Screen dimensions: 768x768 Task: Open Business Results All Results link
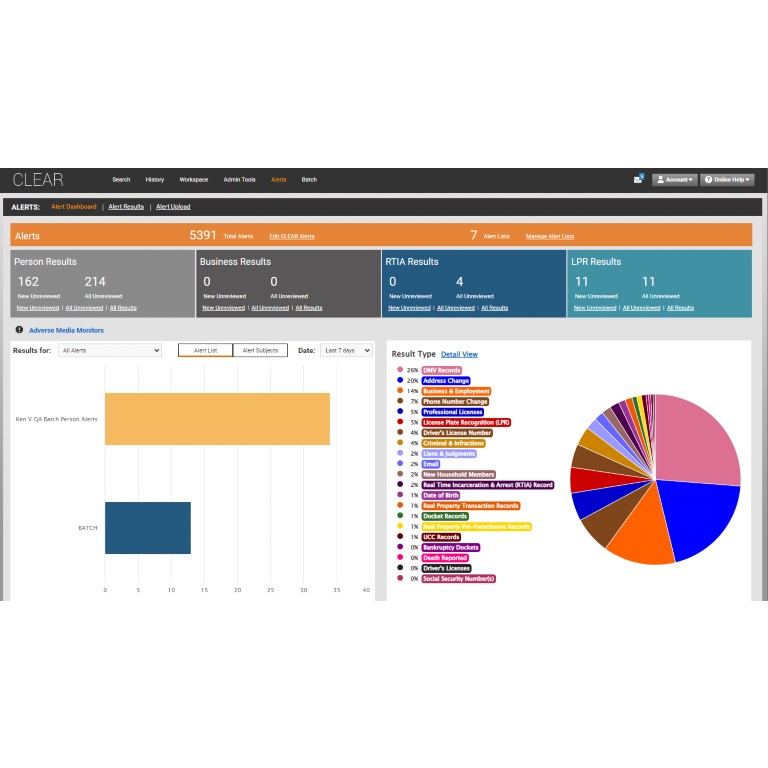(x=309, y=308)
